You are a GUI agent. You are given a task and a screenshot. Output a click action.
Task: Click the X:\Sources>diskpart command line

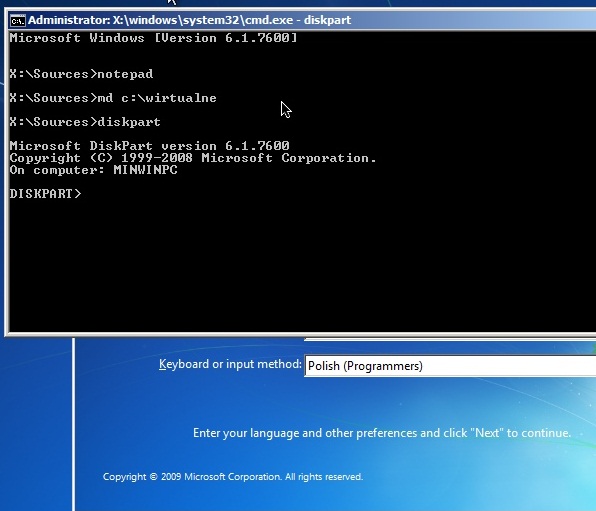tap(85, 122)
